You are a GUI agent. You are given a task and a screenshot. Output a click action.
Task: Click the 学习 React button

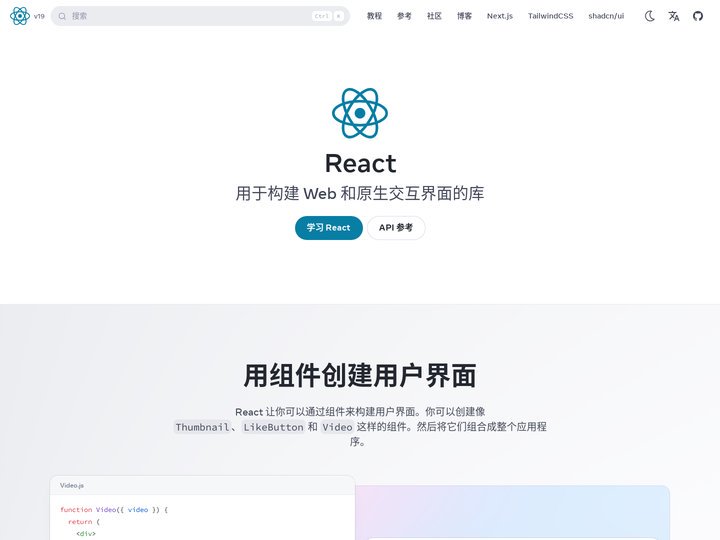tap(329, 228)
